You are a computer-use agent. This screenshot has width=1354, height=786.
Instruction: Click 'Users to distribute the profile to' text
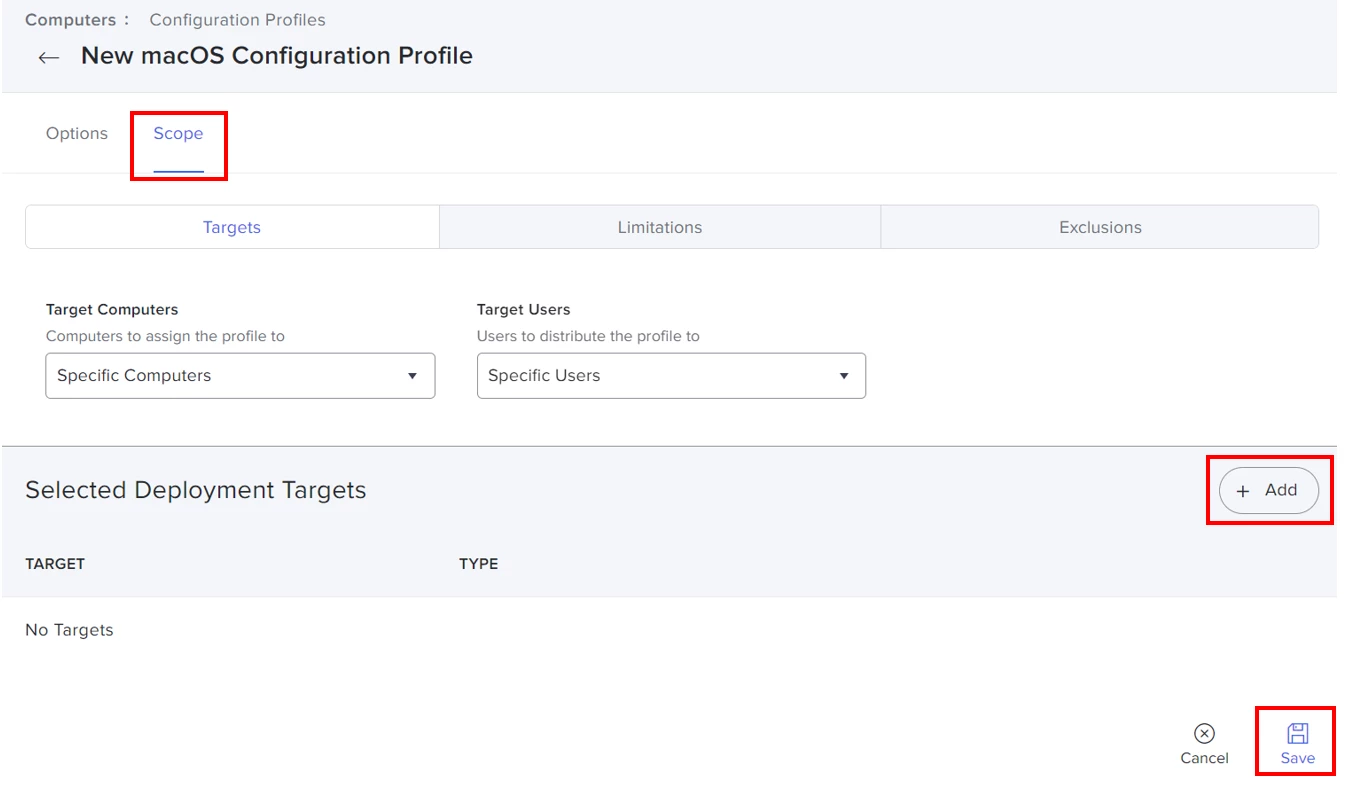pos(588,336)
